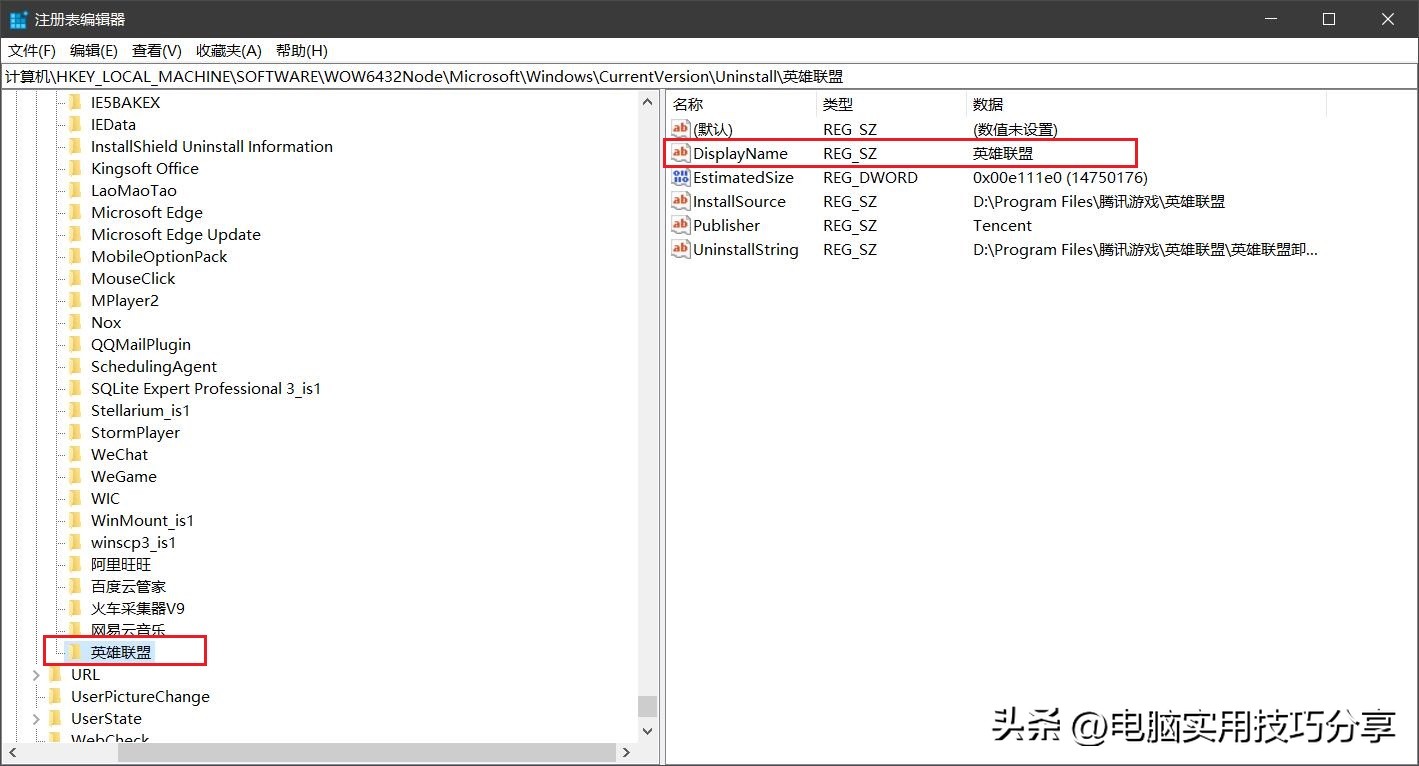Screen dimensions: 1419x766
Task: Select the DisplayName value name
Action: tap(740, 153)
